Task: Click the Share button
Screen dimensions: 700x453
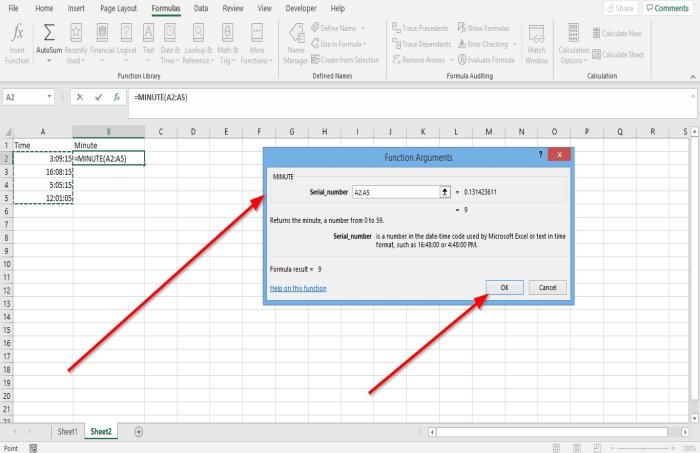Action: point(621,8)
